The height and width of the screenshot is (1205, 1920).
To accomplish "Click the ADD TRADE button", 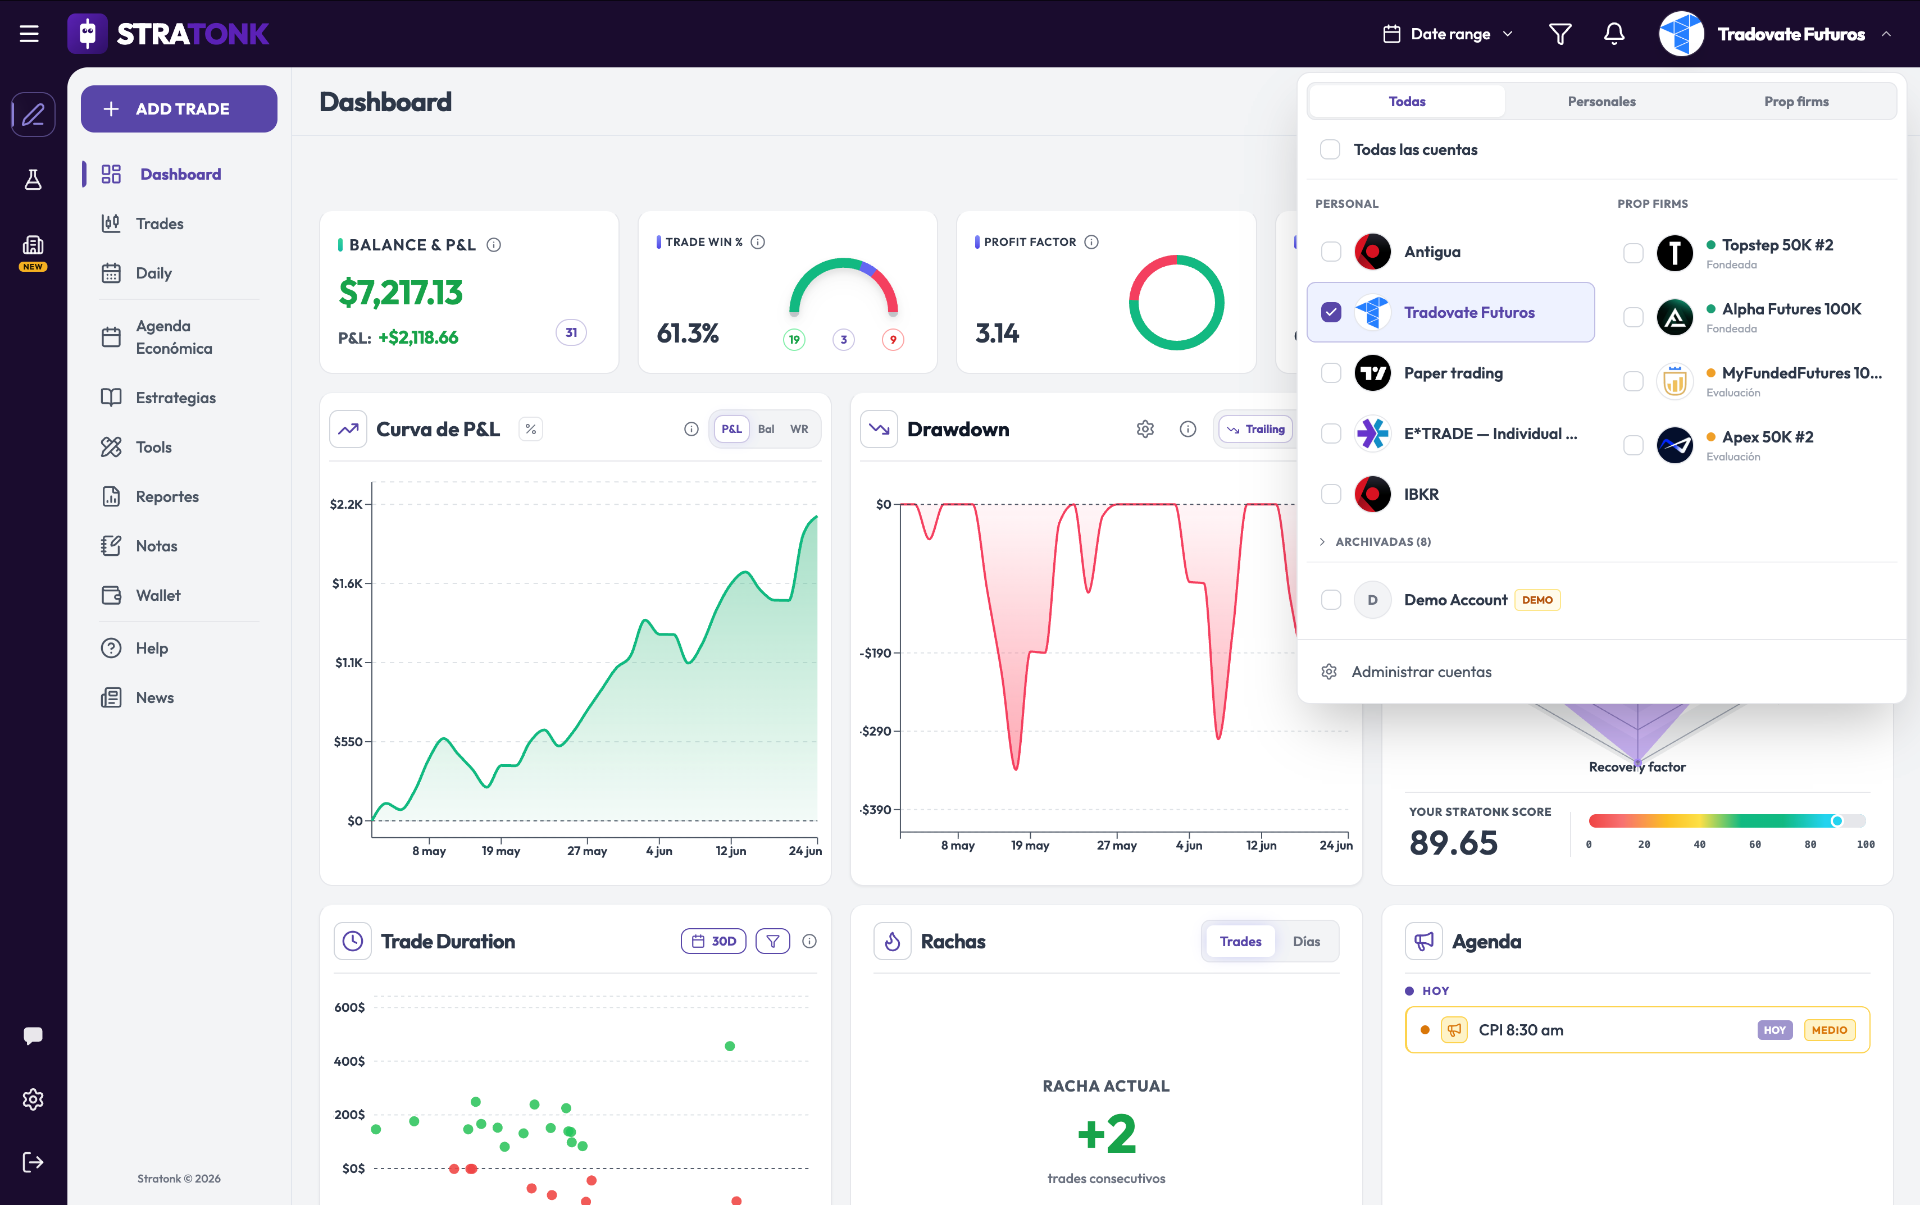I will (179, 108).
